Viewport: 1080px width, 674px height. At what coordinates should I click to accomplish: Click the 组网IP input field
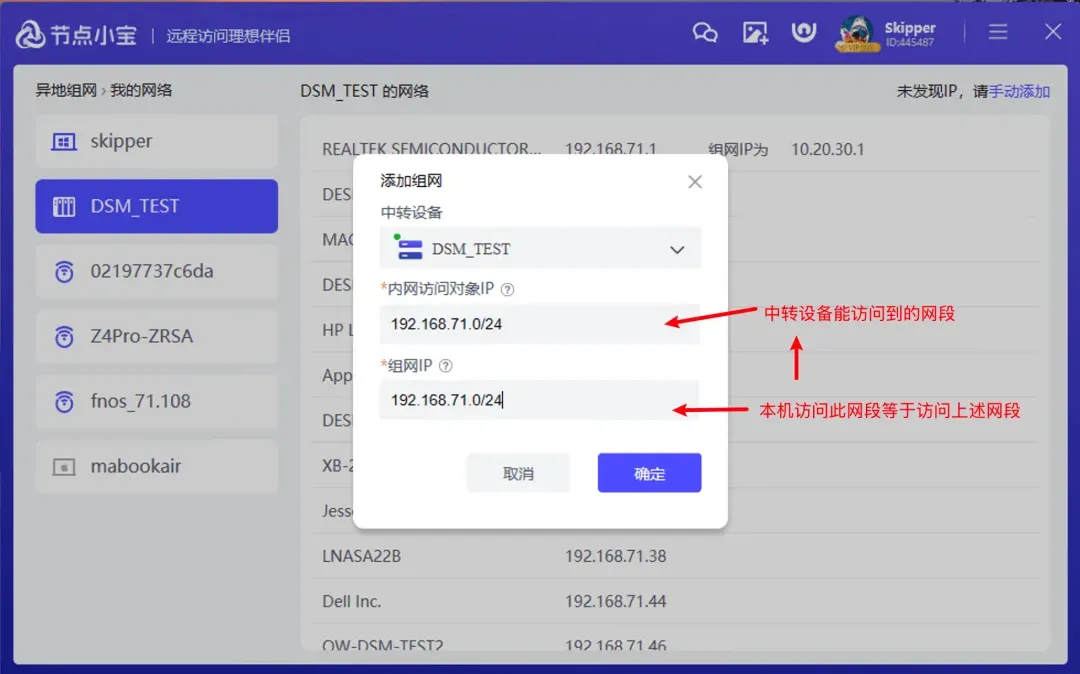click(x=540, y=400)
